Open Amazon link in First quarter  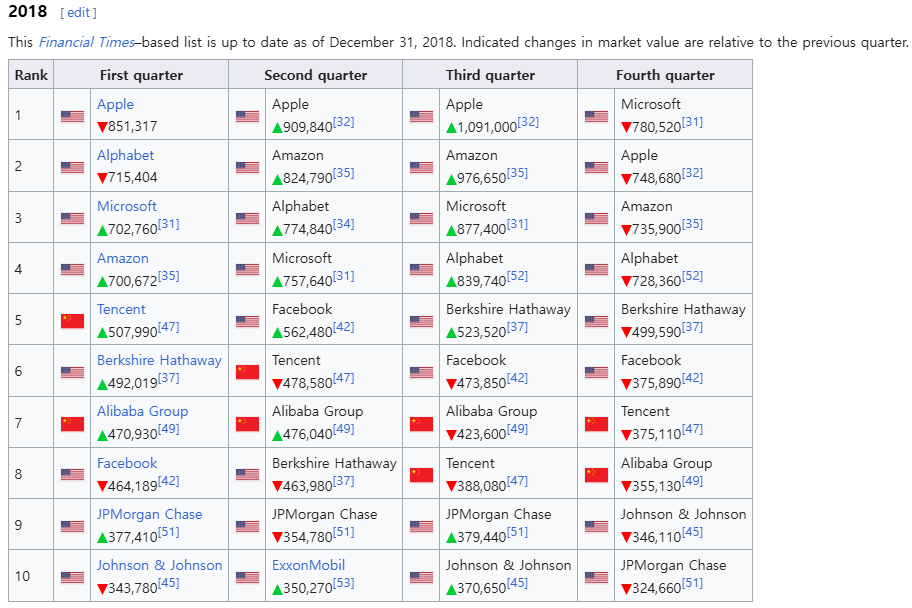123,258
